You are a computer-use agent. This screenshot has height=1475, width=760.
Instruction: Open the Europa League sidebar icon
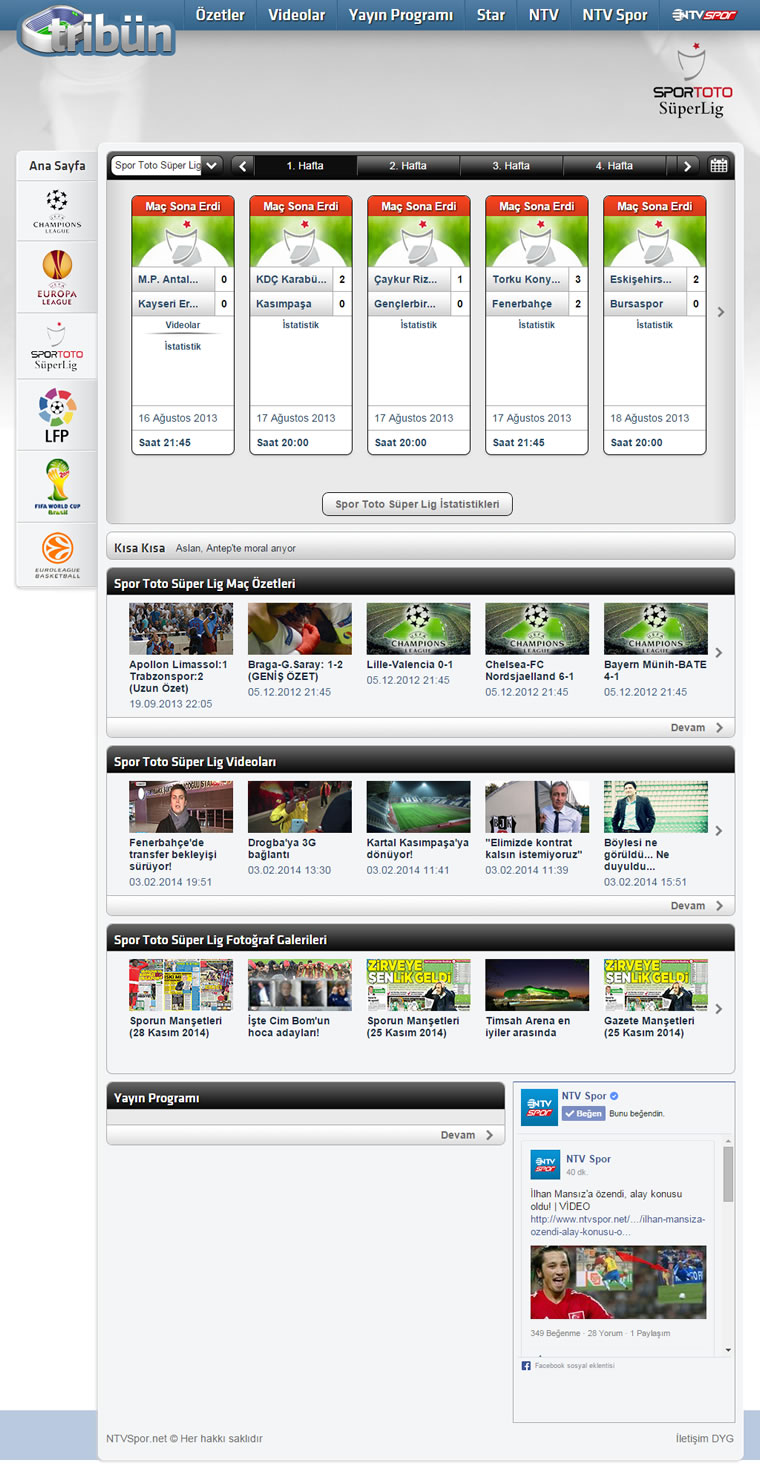coord(57,277)
